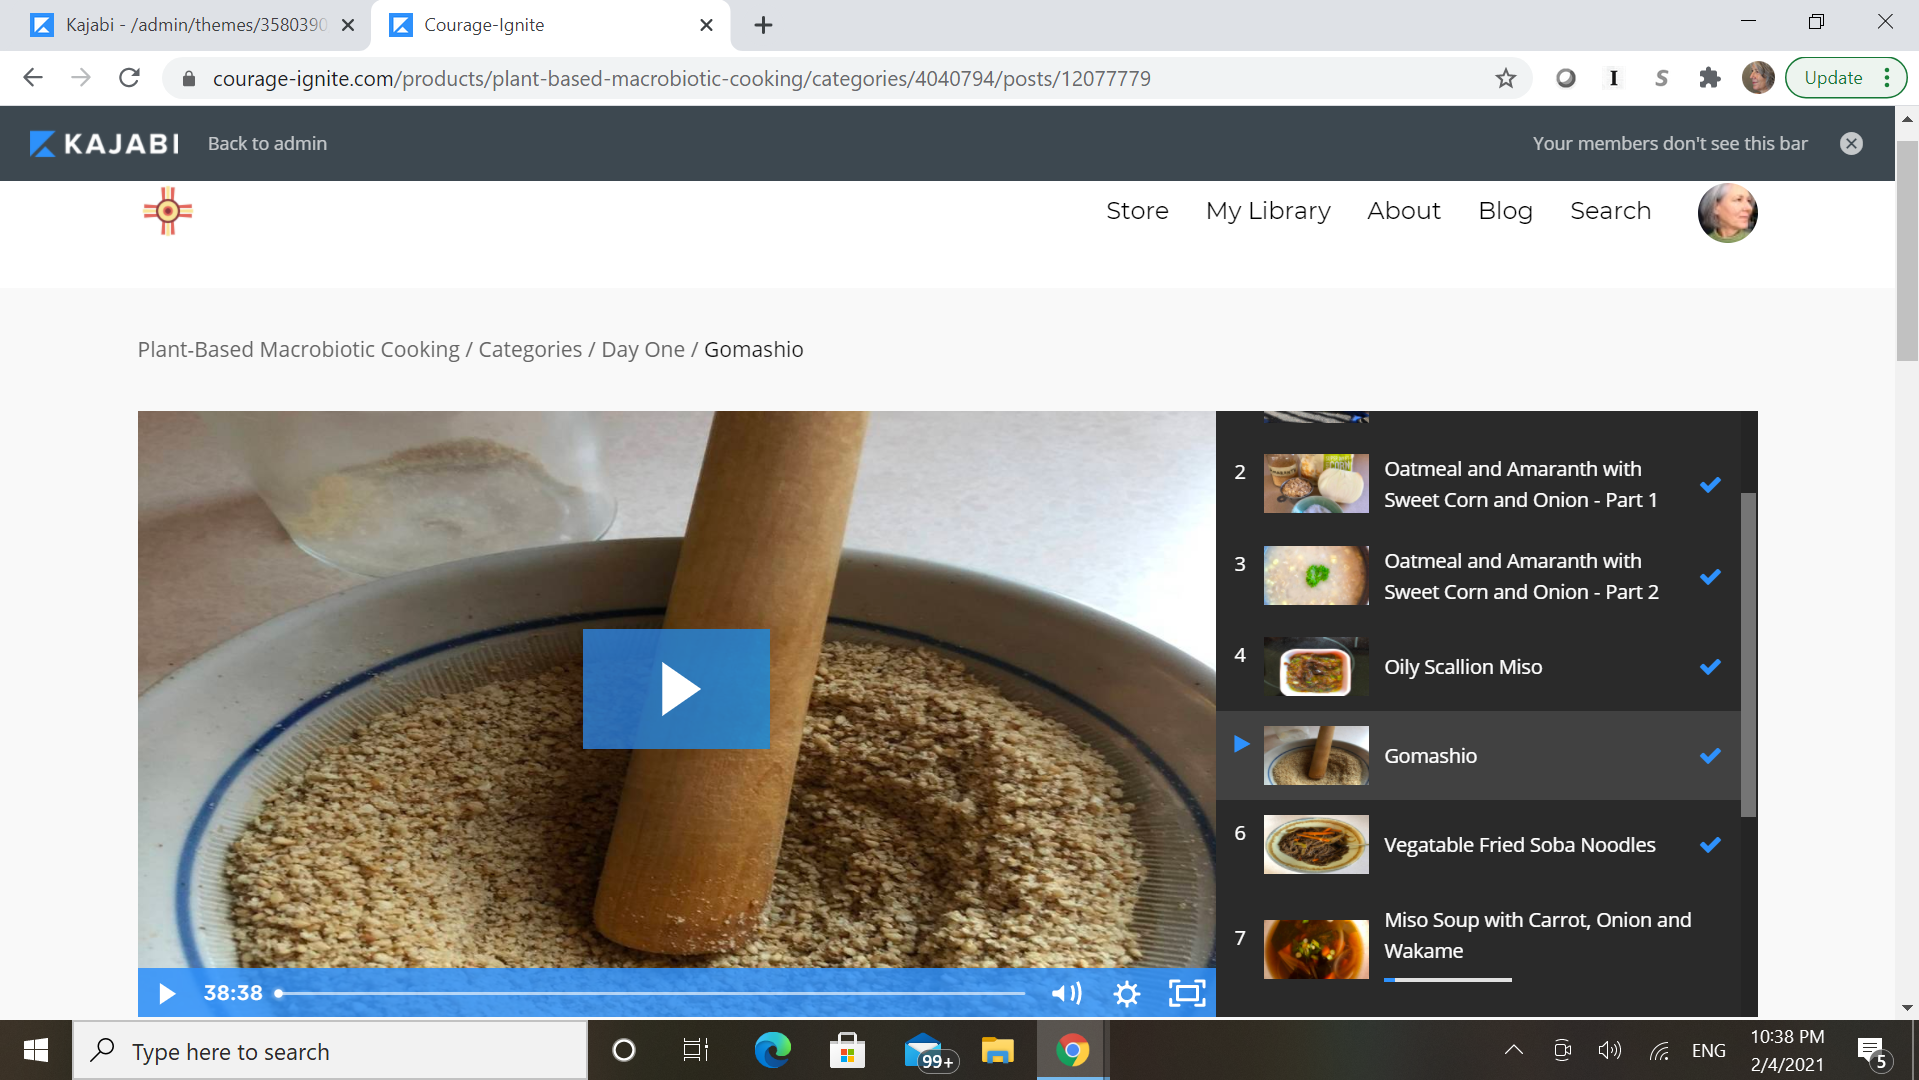
Task: Click completion checkmark for Oatmeal Part 1
Action: click(1710, 485)
